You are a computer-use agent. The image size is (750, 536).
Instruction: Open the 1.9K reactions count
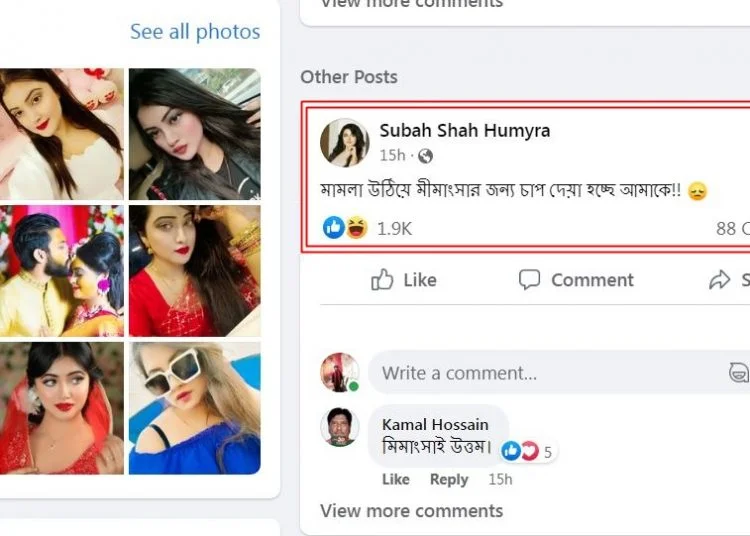[394, 229]
